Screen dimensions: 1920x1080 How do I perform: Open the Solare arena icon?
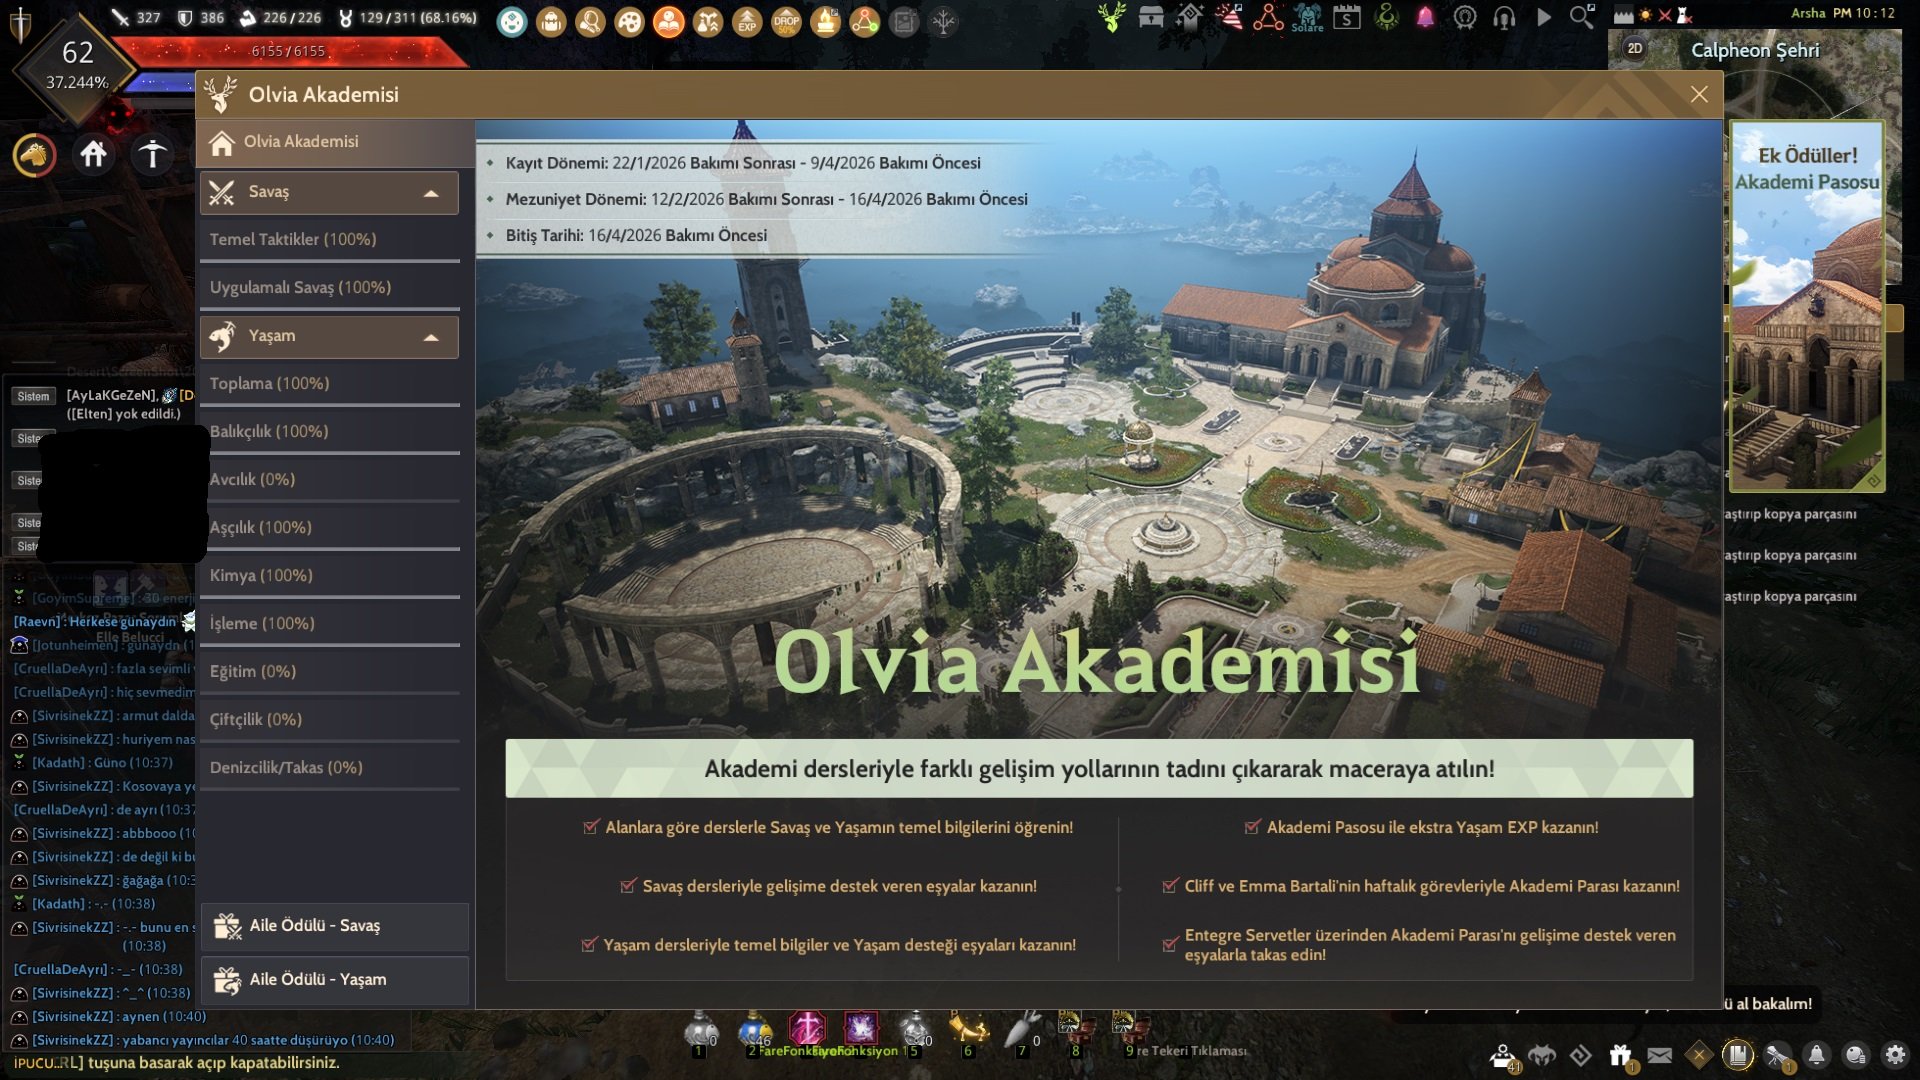(1306, 17)
